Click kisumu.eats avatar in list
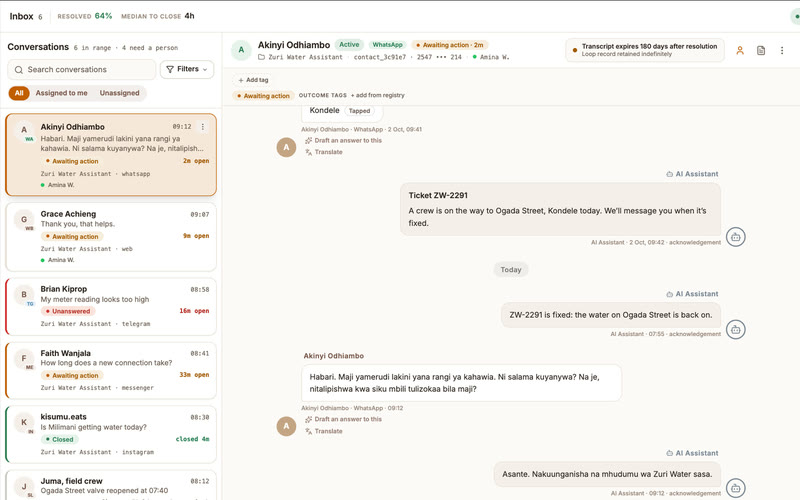 coord(23,422)
